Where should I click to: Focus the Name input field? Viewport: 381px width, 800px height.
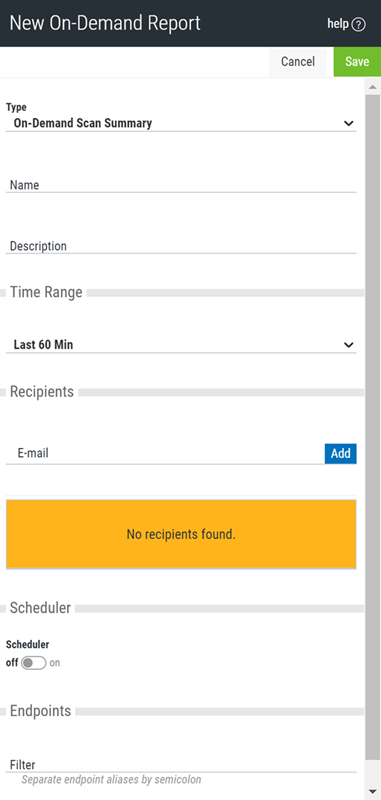coord(181,185)
